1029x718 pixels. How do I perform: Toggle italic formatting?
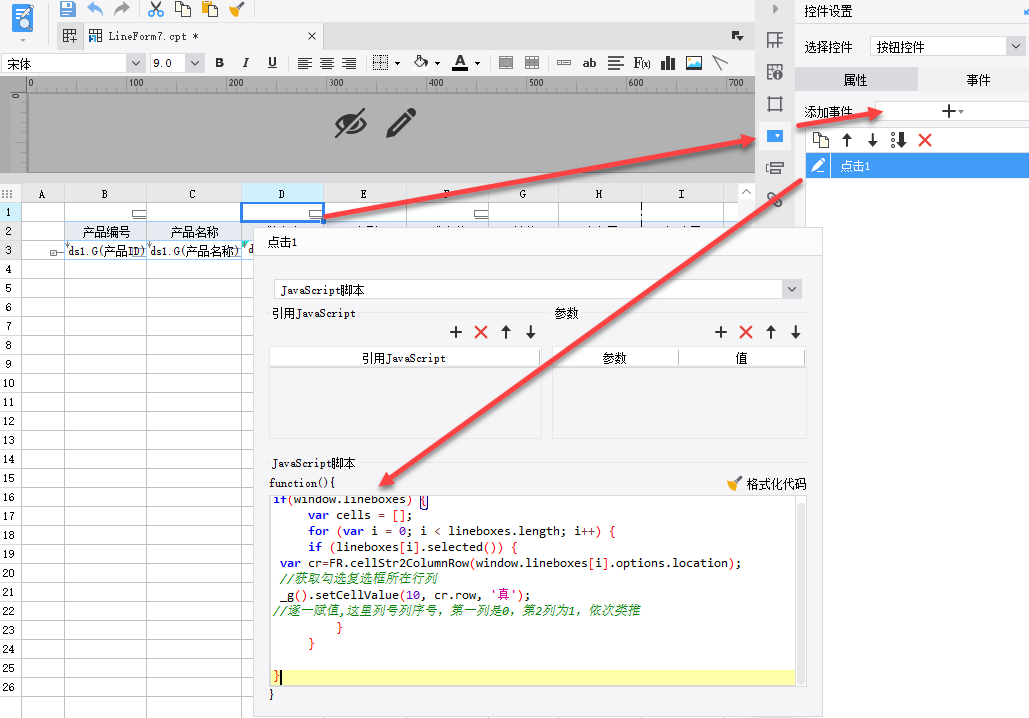click(245, 63)
